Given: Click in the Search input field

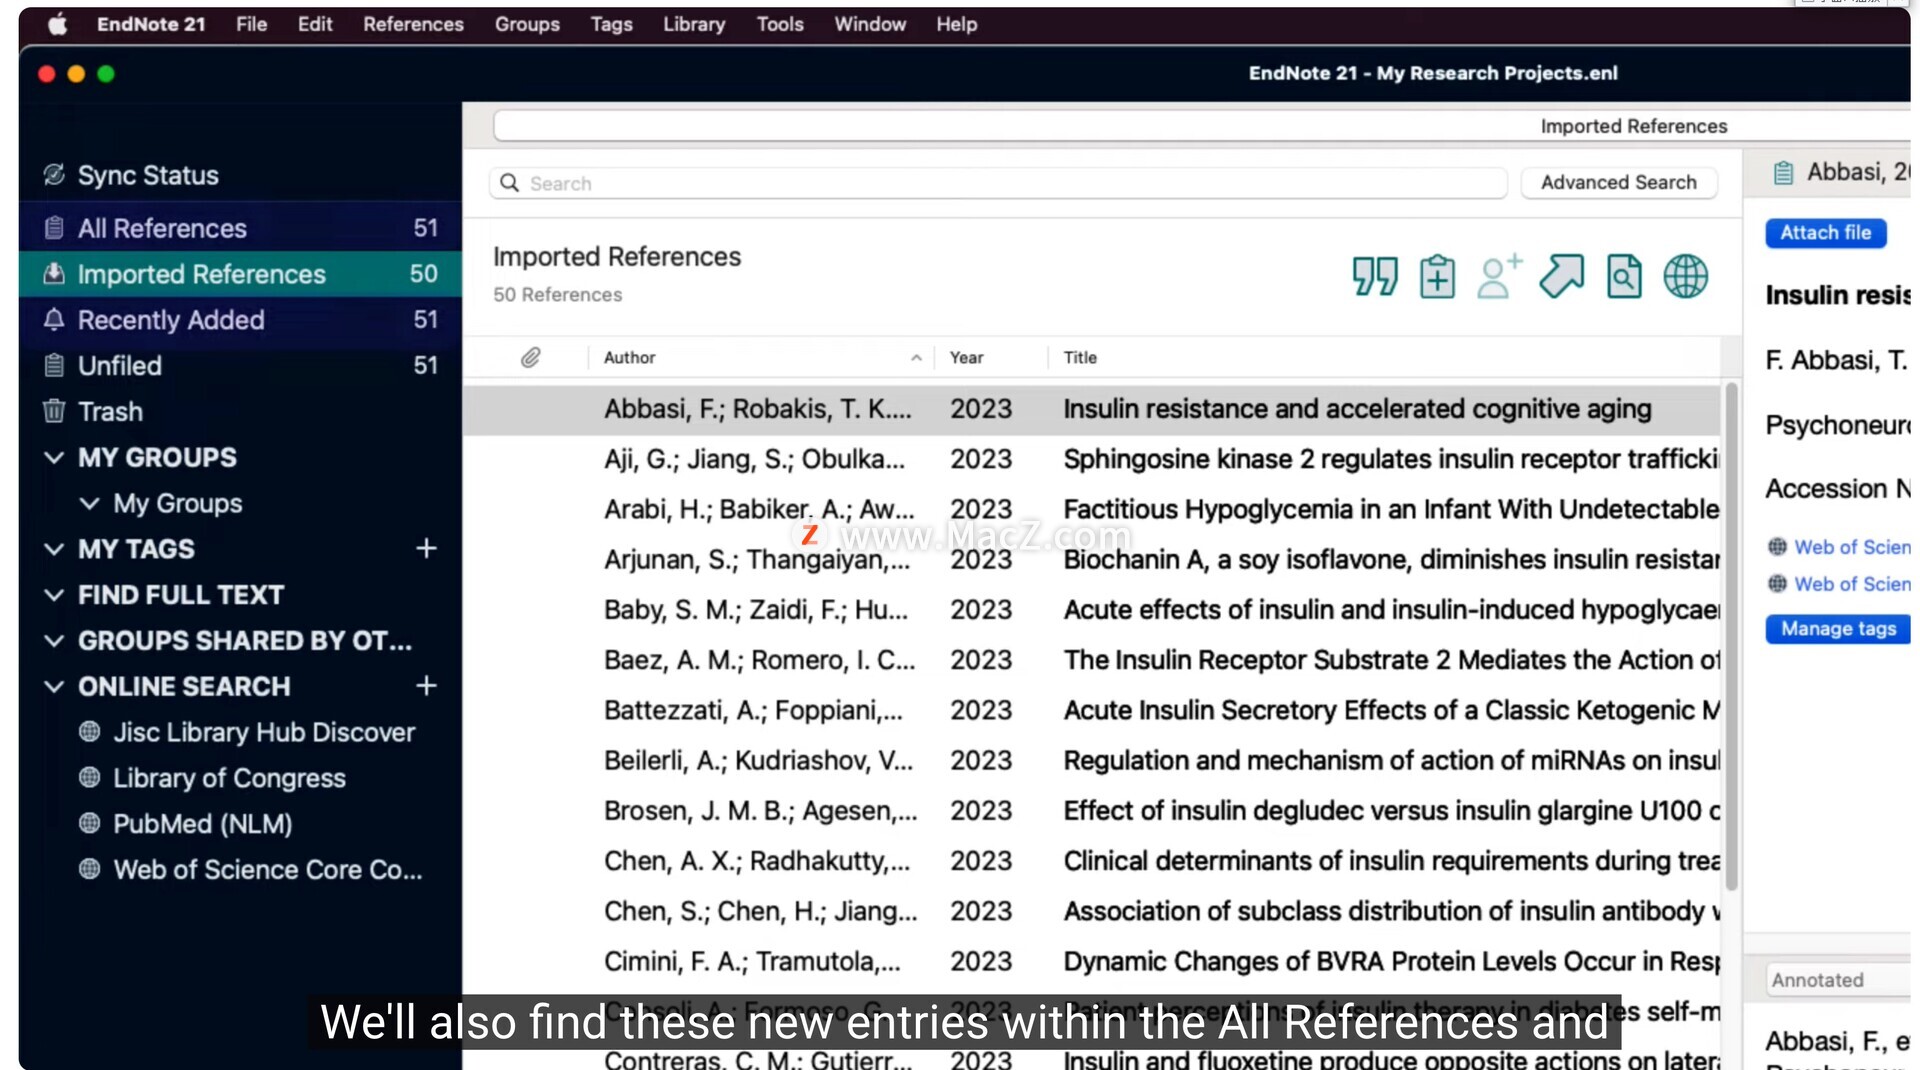Looking at the screenshot, I should [998, 183].
